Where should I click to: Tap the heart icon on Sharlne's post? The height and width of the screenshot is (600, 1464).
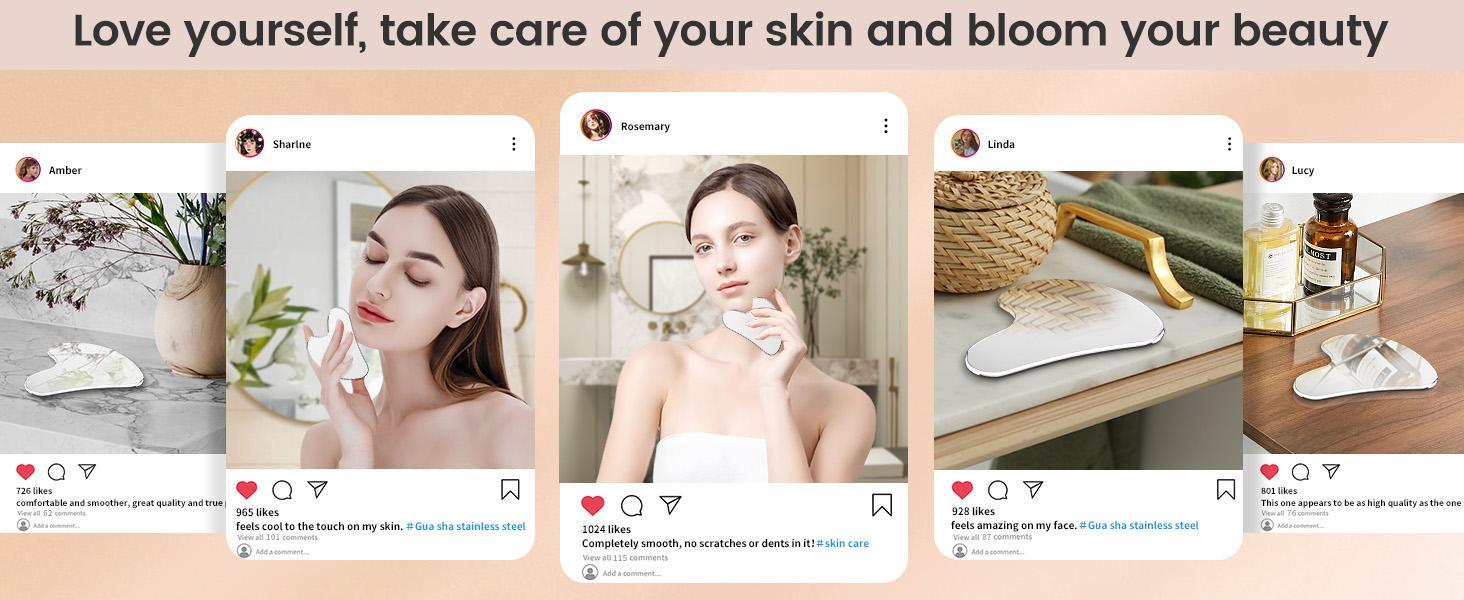247,489
